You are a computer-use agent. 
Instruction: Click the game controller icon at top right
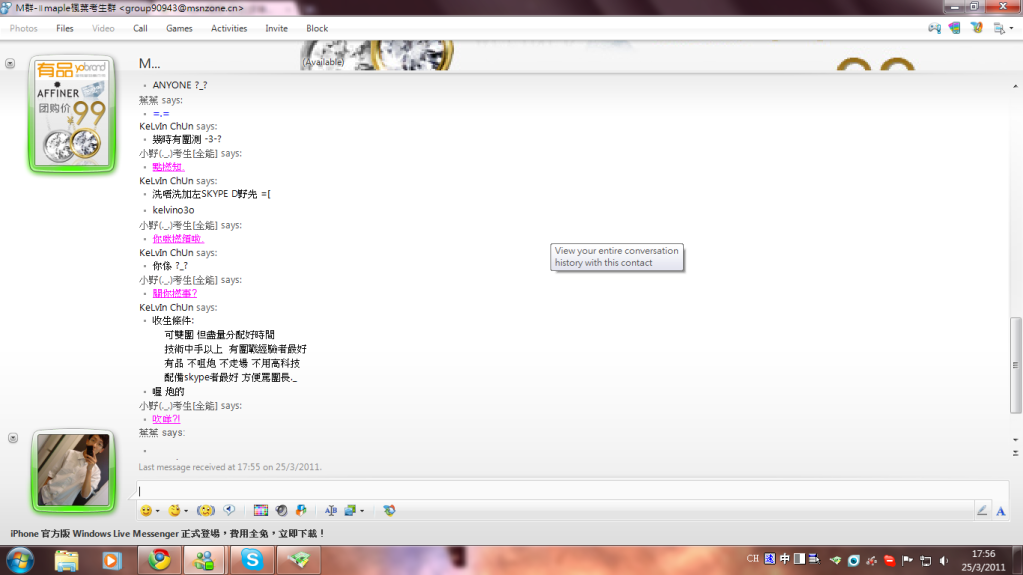pyautogui.click(x=934, y=29)
